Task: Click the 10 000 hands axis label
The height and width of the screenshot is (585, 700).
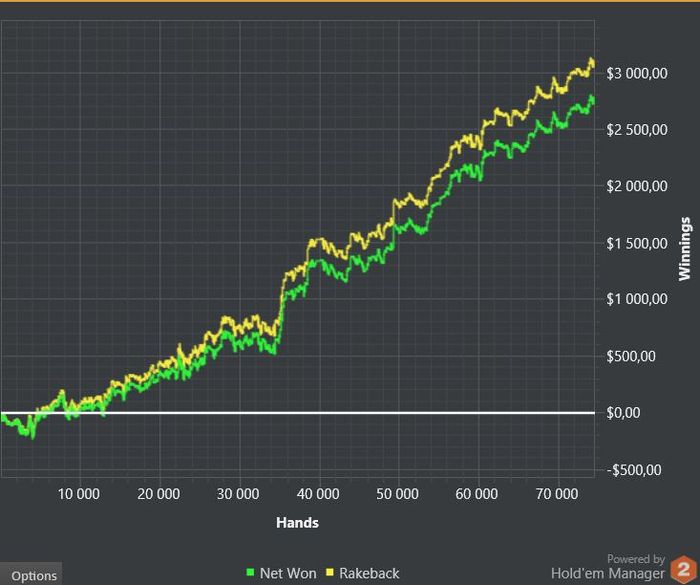Action: [79, 494]
